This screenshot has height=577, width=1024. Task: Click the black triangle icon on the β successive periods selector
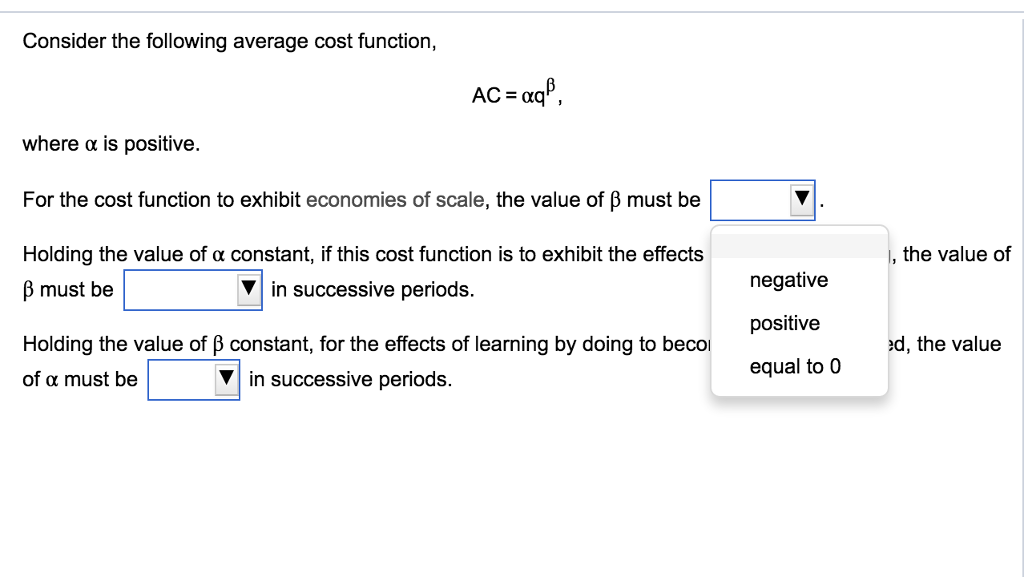tap(247, 289)
